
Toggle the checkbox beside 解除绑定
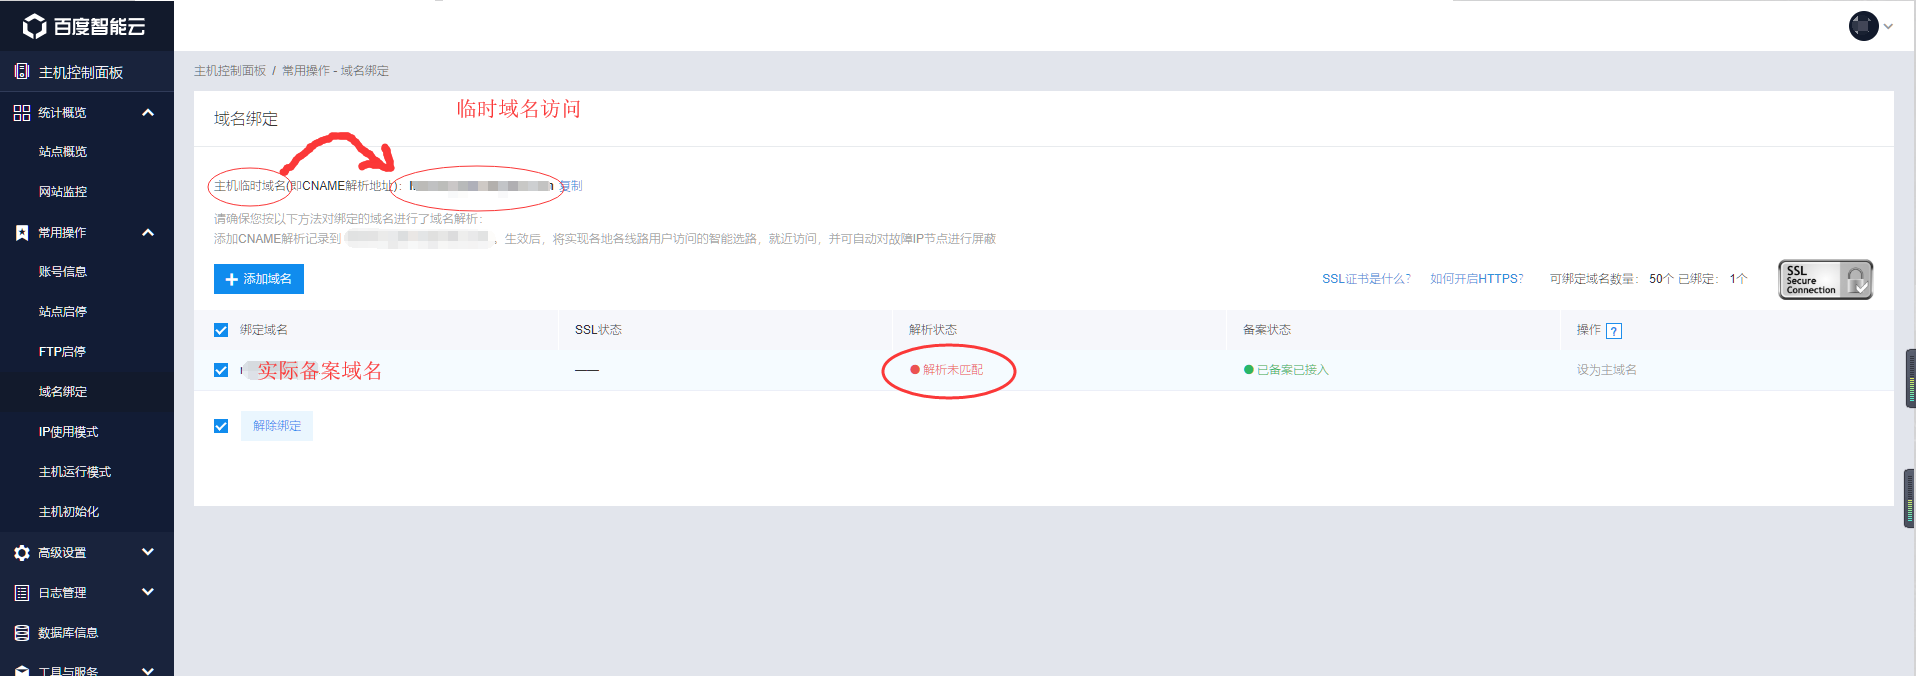pyautogui.click(x=221, y=426)
